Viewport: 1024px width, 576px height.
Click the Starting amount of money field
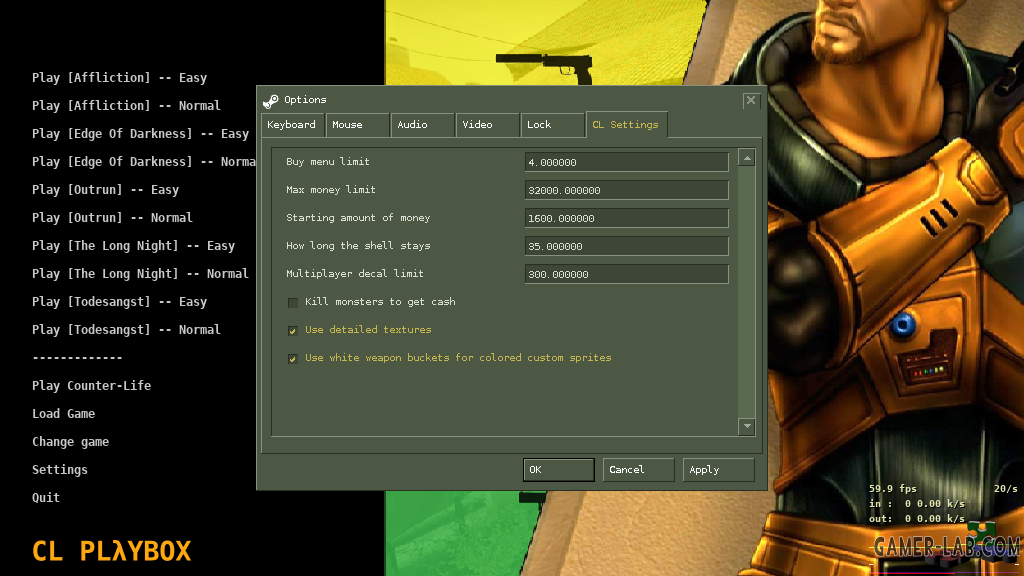pyautogui.click(x=626, y=218)
